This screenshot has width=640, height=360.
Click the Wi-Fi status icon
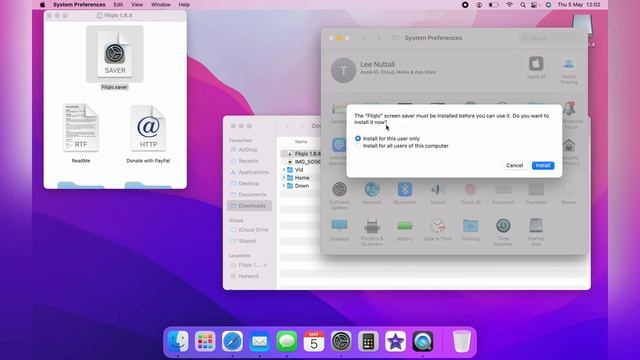click(509, 5)
